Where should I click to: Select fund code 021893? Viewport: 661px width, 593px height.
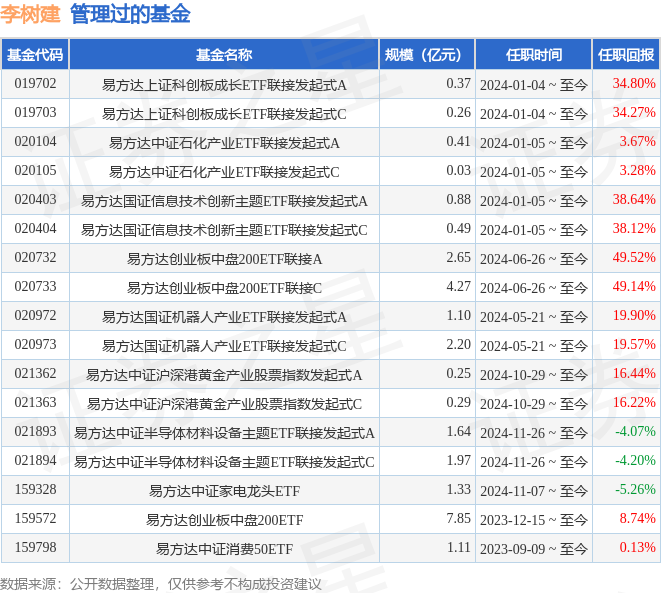click(x=35, y=432)
